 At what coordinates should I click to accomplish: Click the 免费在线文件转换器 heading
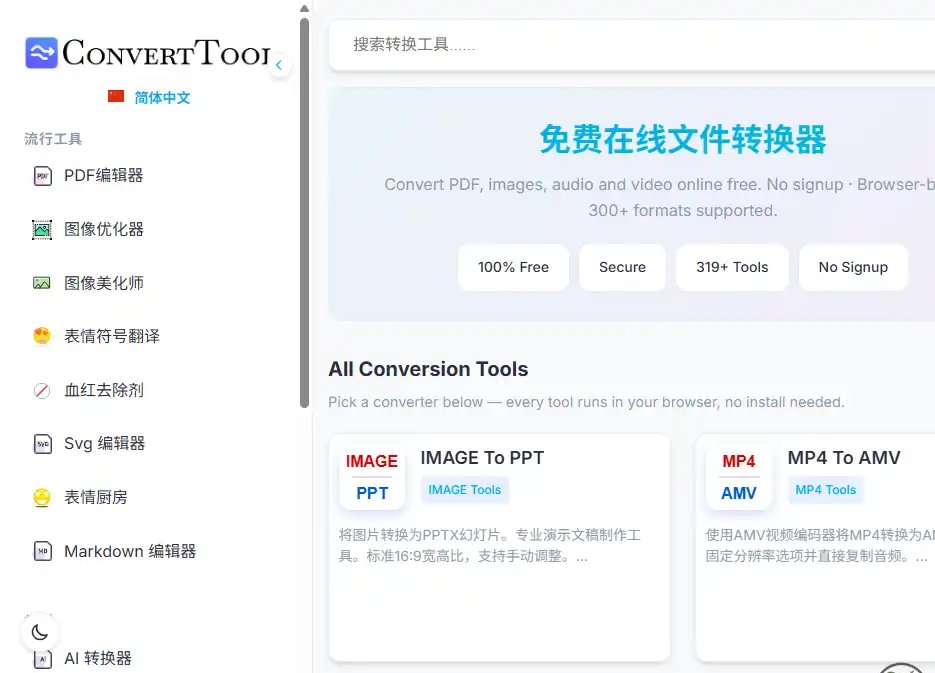click(683, 140)
